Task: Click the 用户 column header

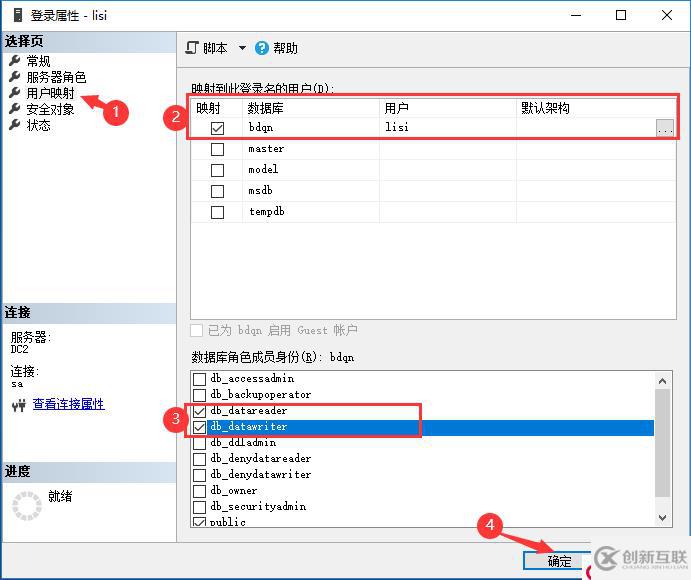Action: click(448, 108)
